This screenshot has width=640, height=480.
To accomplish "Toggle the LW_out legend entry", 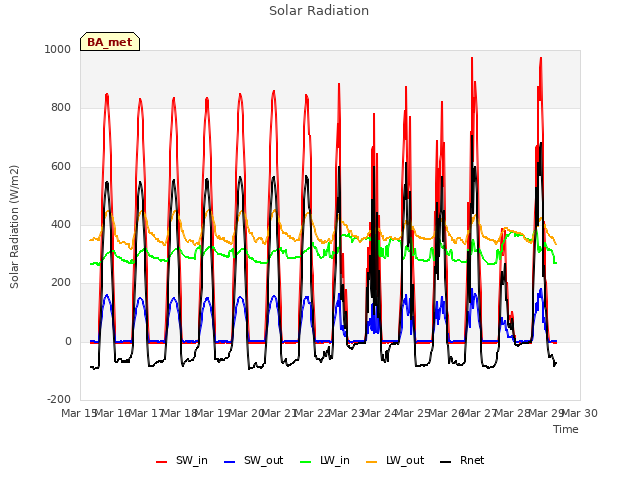I will coord(395,461).
